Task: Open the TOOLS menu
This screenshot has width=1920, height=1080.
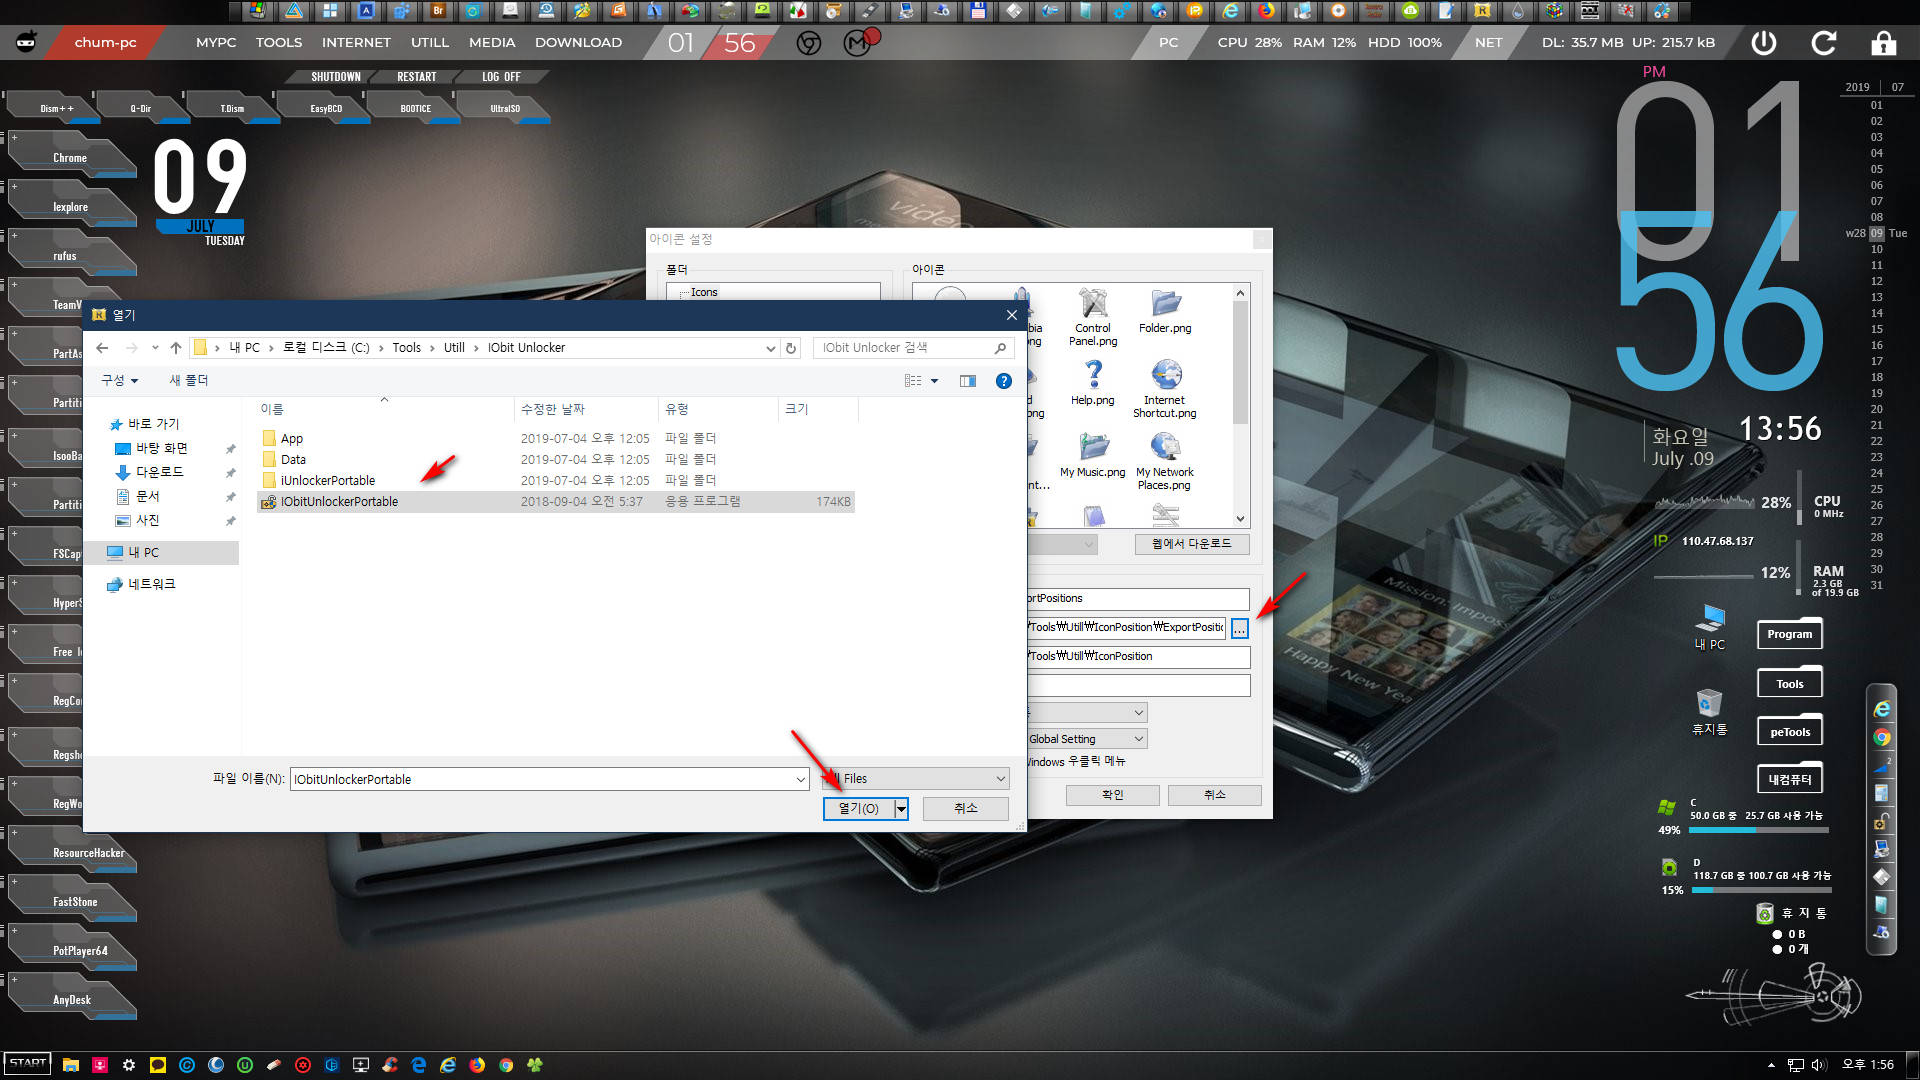Action: tap(279, 43)
